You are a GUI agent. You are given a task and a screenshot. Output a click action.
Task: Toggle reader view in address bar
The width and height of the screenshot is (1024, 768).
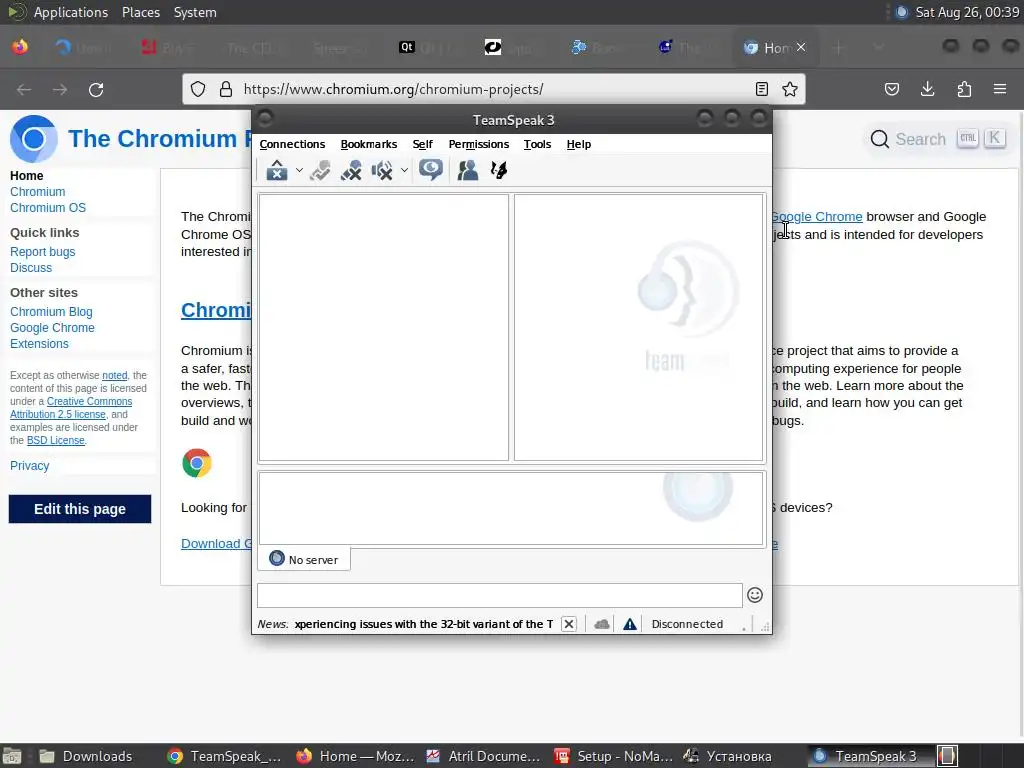(x=761, y=89)
